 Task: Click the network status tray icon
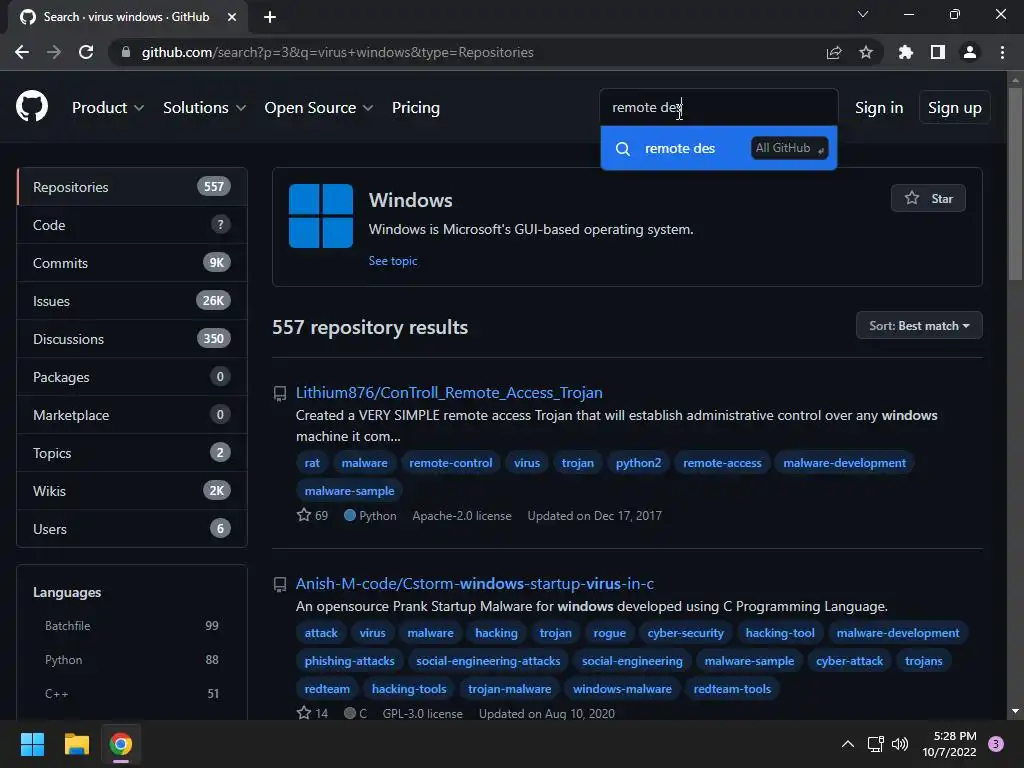pos(875,744)
